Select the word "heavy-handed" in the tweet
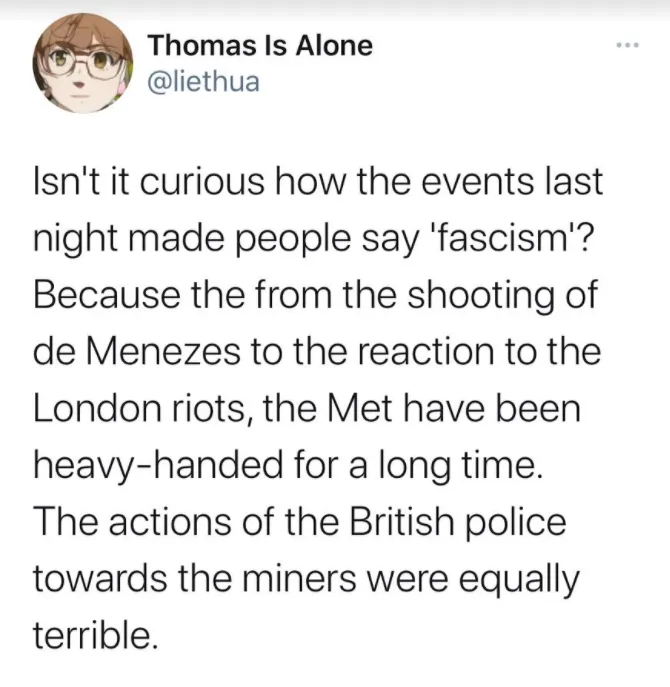Image resolution: width=670 pixels, height=687 pixels. (x=159, y=465)
